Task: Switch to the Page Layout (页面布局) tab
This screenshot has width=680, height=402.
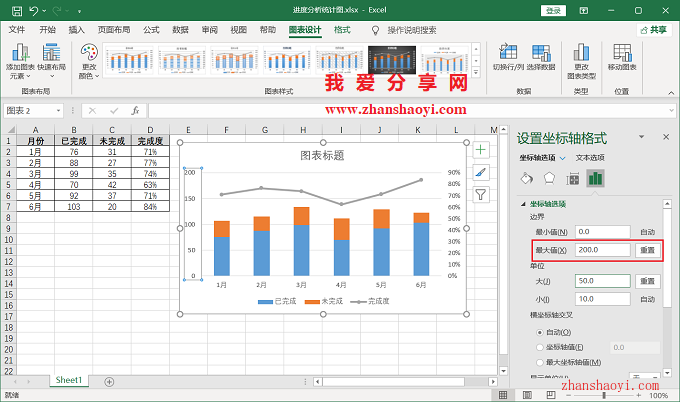Action: tap(114, 30)
